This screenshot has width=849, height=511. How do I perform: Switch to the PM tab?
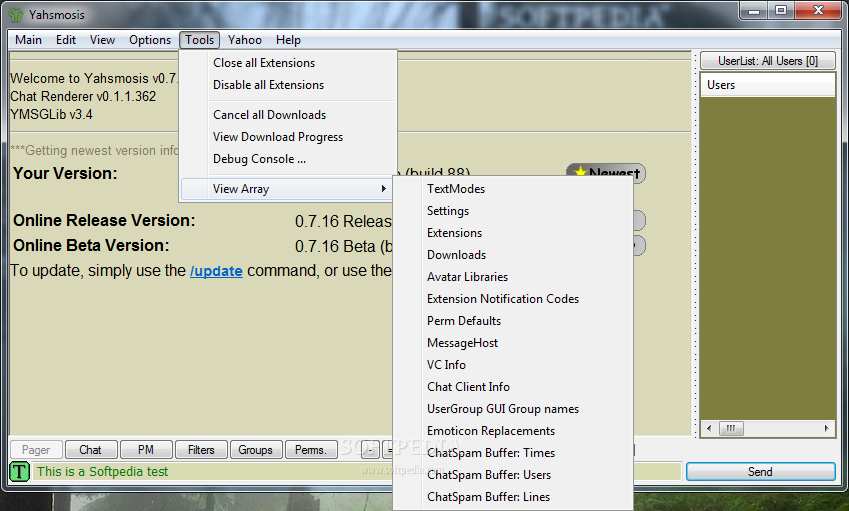pos(146,450)
